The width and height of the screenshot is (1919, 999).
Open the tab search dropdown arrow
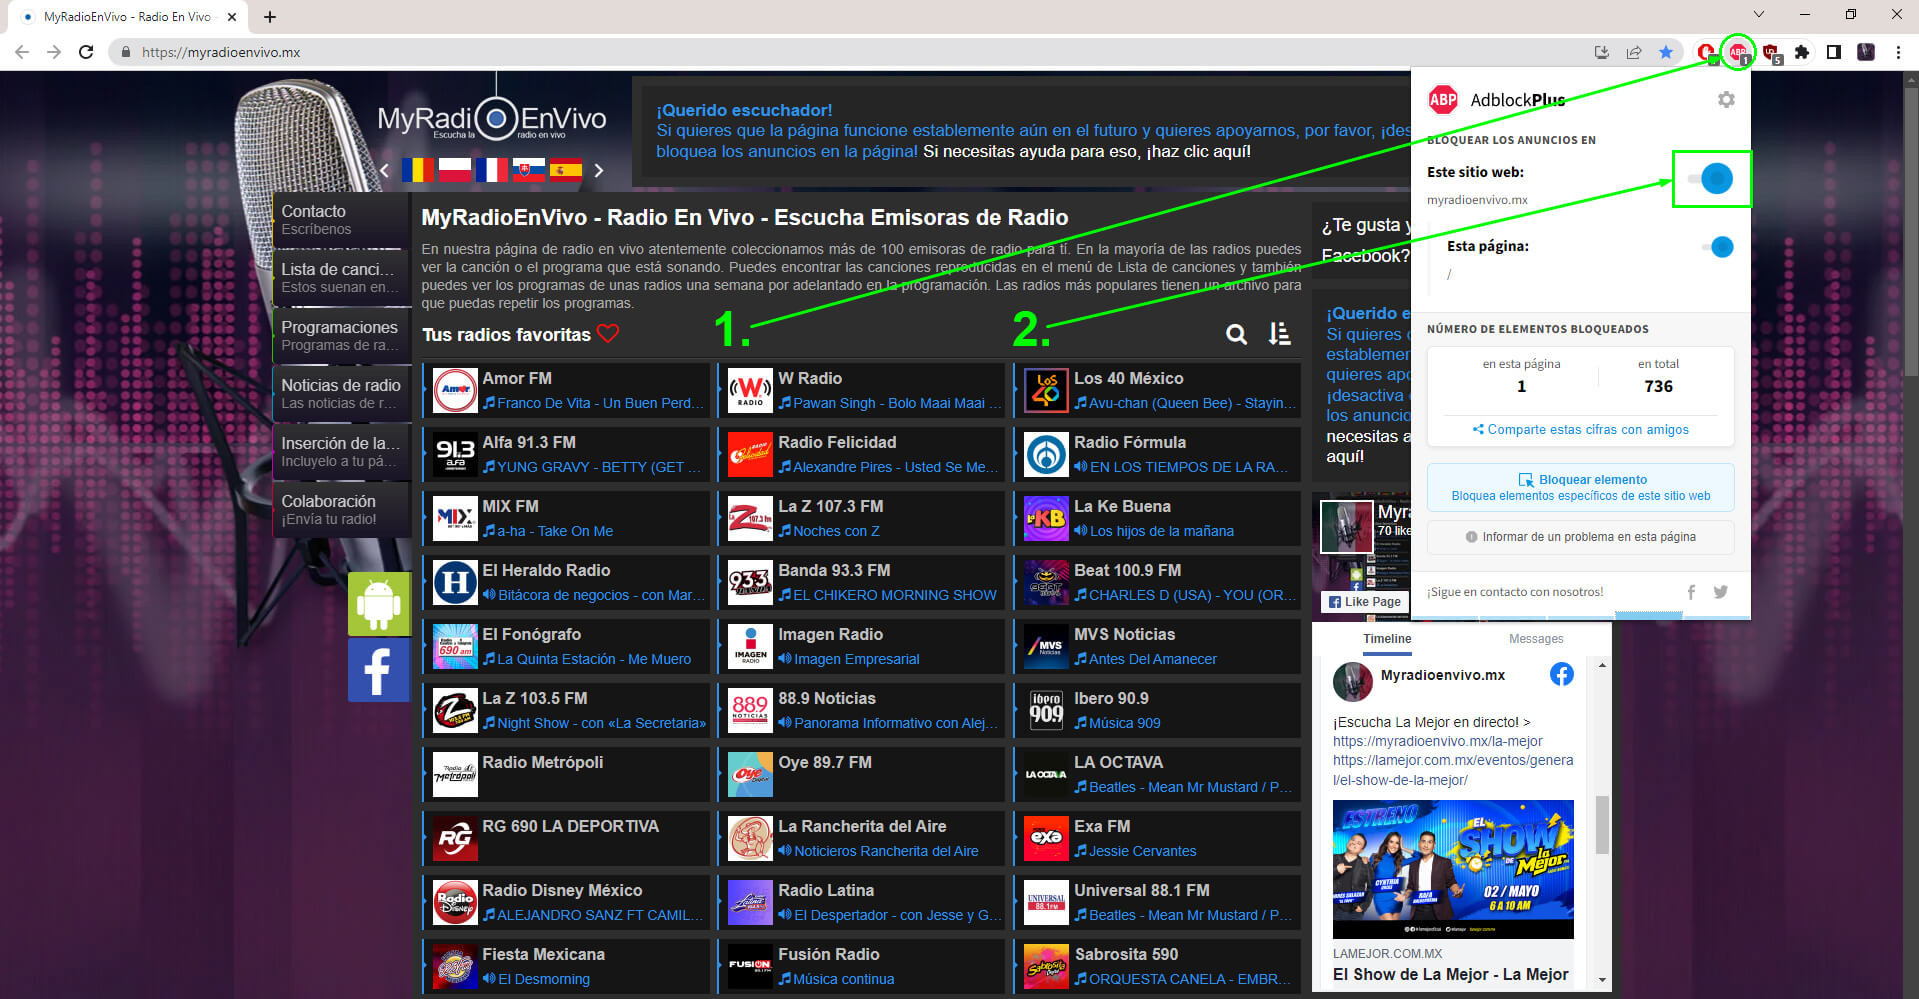[1759, 14]
